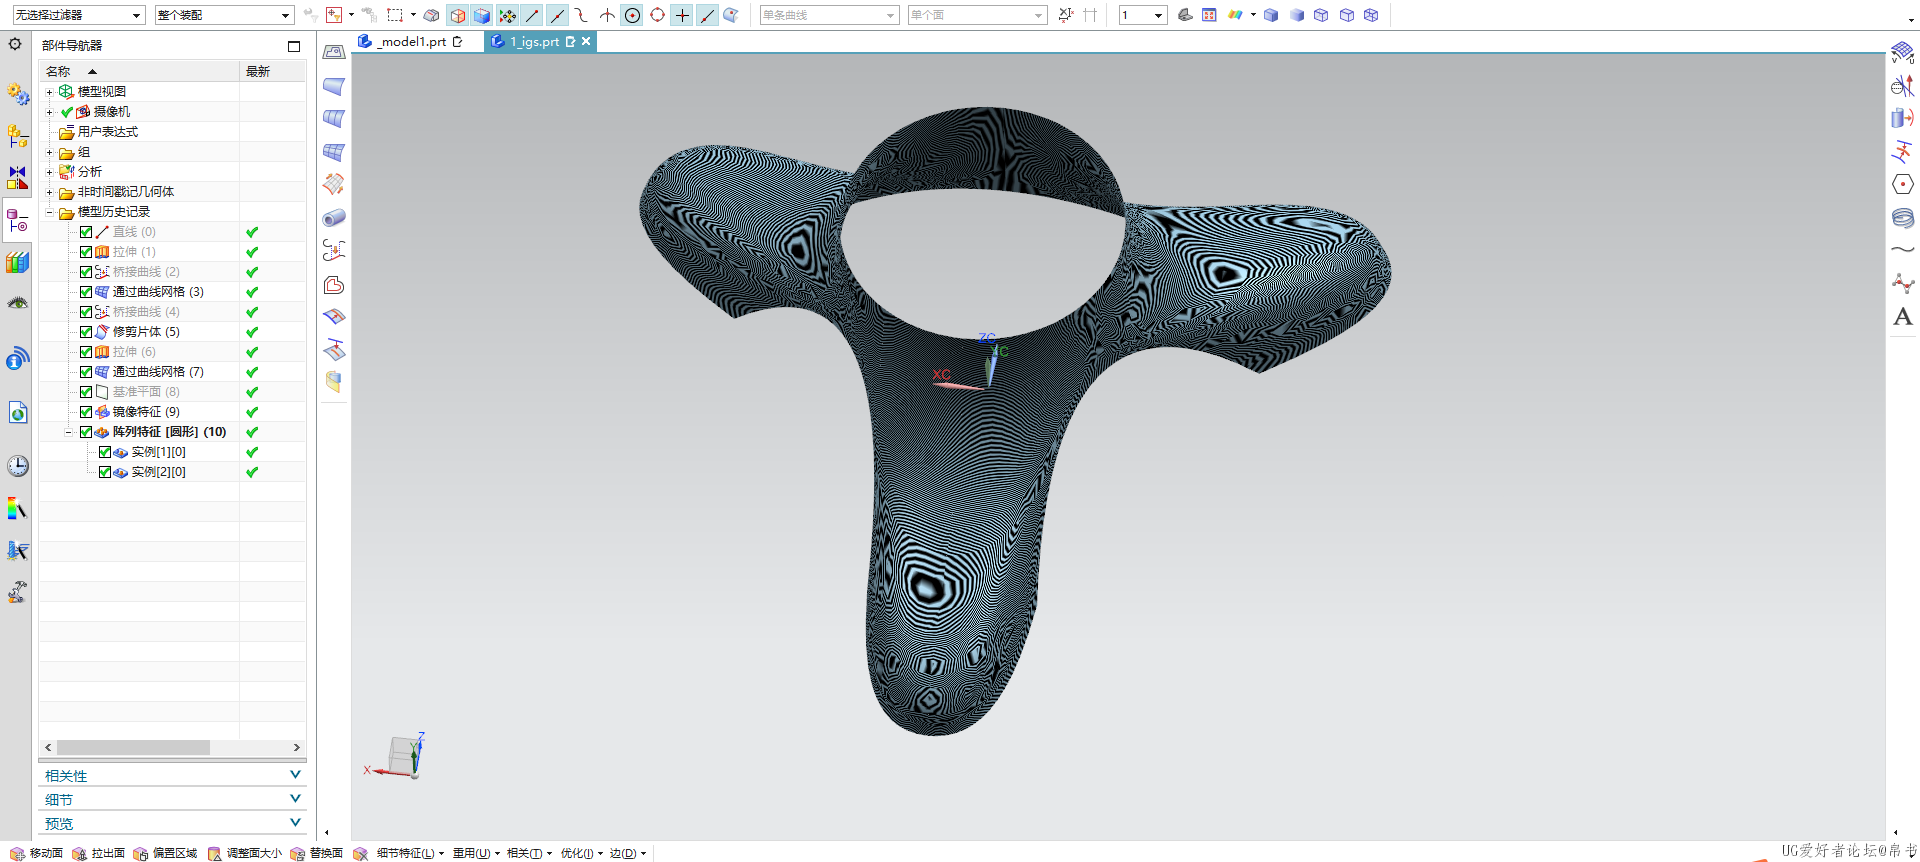The image size is (1920, 862).
Task: Close the 1_igs.prt tab
Action: pos(586,41)
